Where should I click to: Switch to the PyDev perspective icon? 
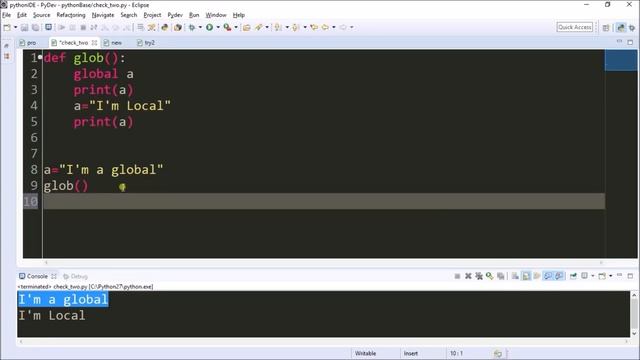pyautogui.click(x=621, y=27)
